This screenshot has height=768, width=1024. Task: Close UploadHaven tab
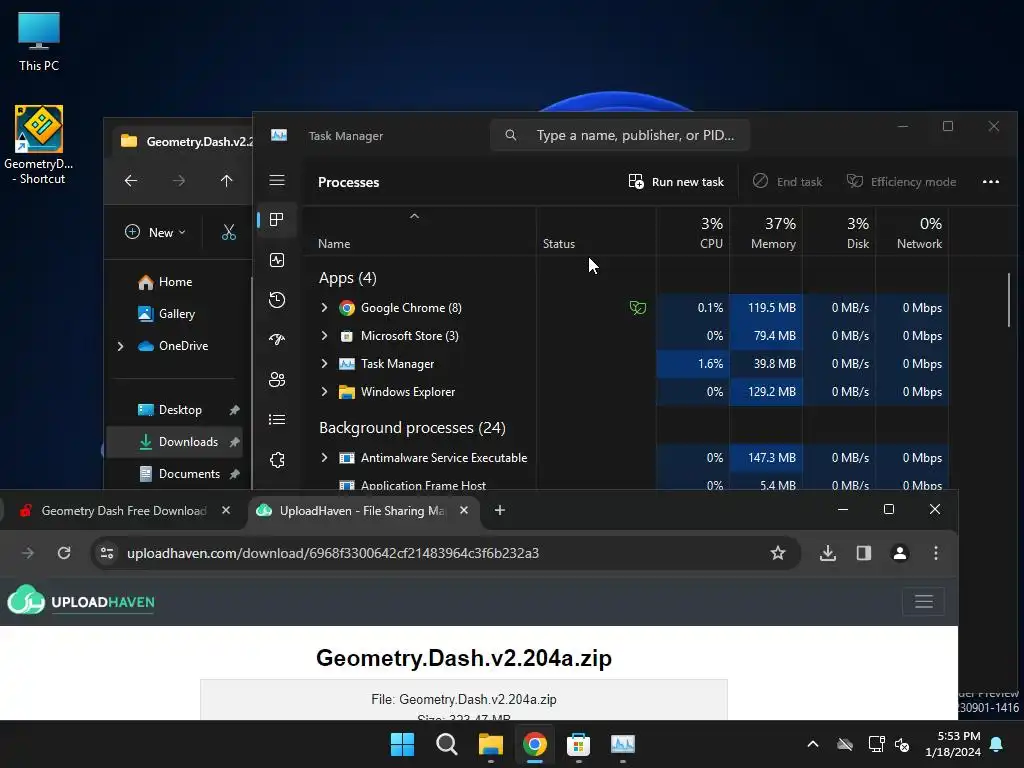pos(464,510)
